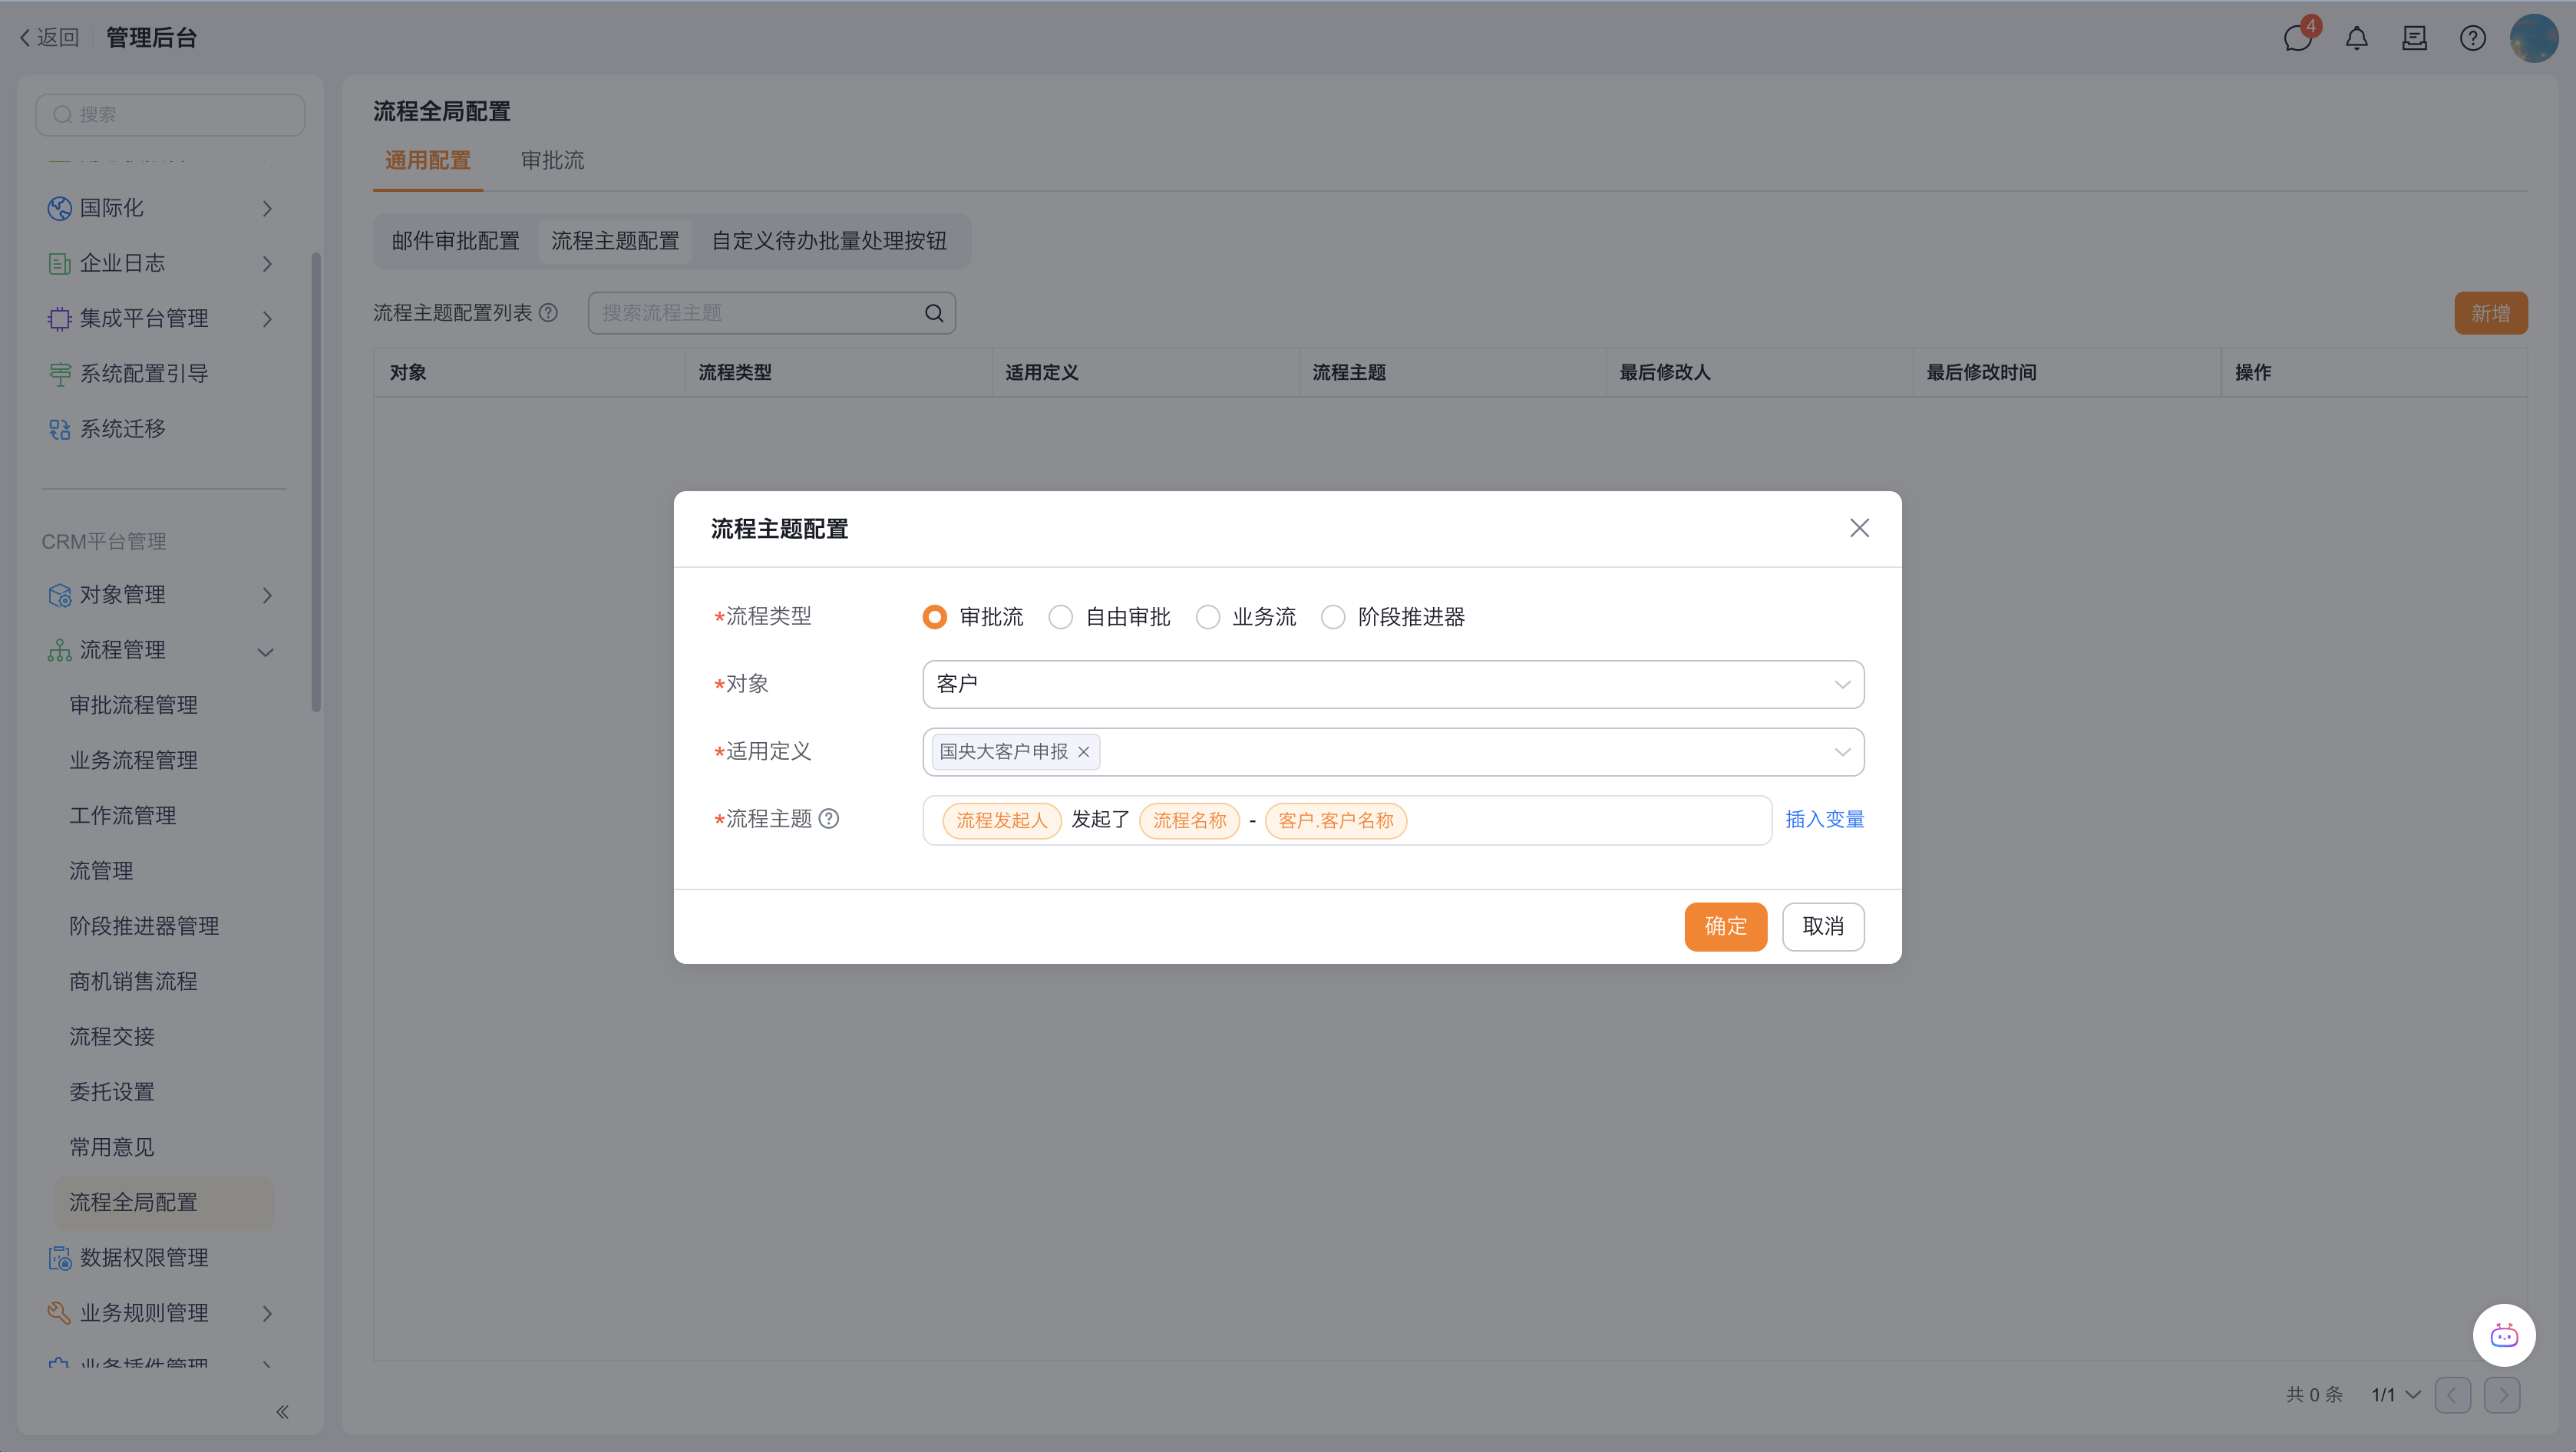This screenshot has width=2576, height=1452.
Task: Close the 流程主题配置 dialog
Action: (1859, 528)
